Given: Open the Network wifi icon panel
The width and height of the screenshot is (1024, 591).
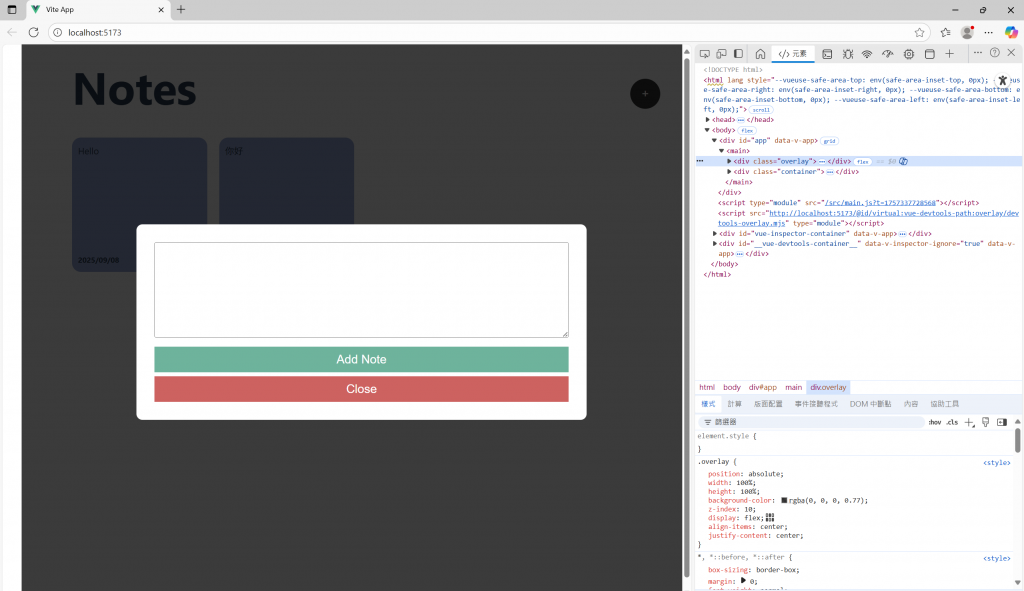Looking at the screenshot, I should pyautogui.click(x=867, y=54).
